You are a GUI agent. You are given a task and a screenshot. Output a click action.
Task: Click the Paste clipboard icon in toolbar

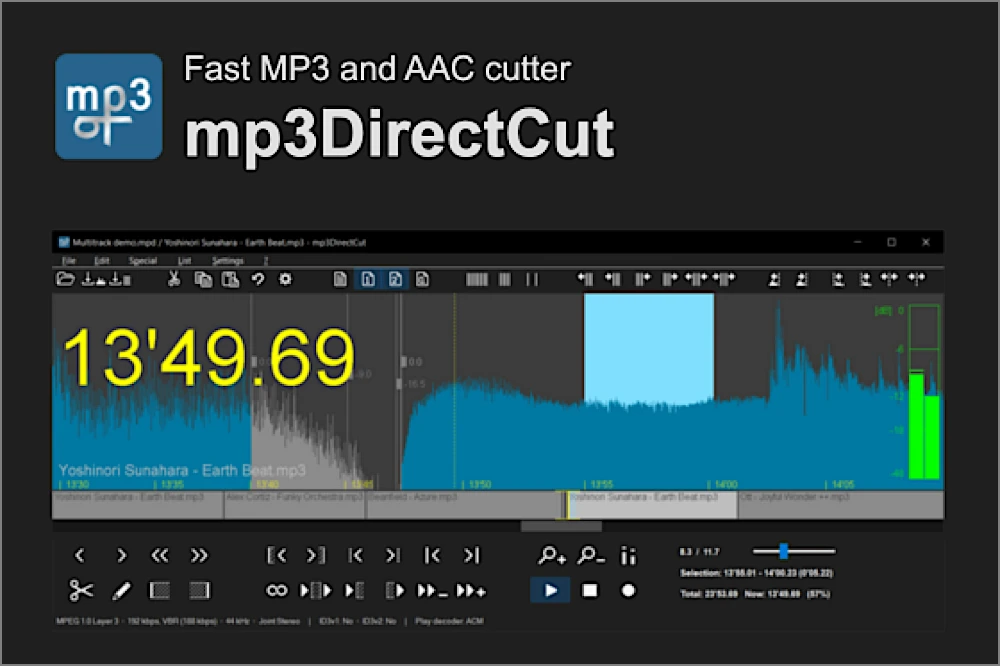click(x=230, y=279)
